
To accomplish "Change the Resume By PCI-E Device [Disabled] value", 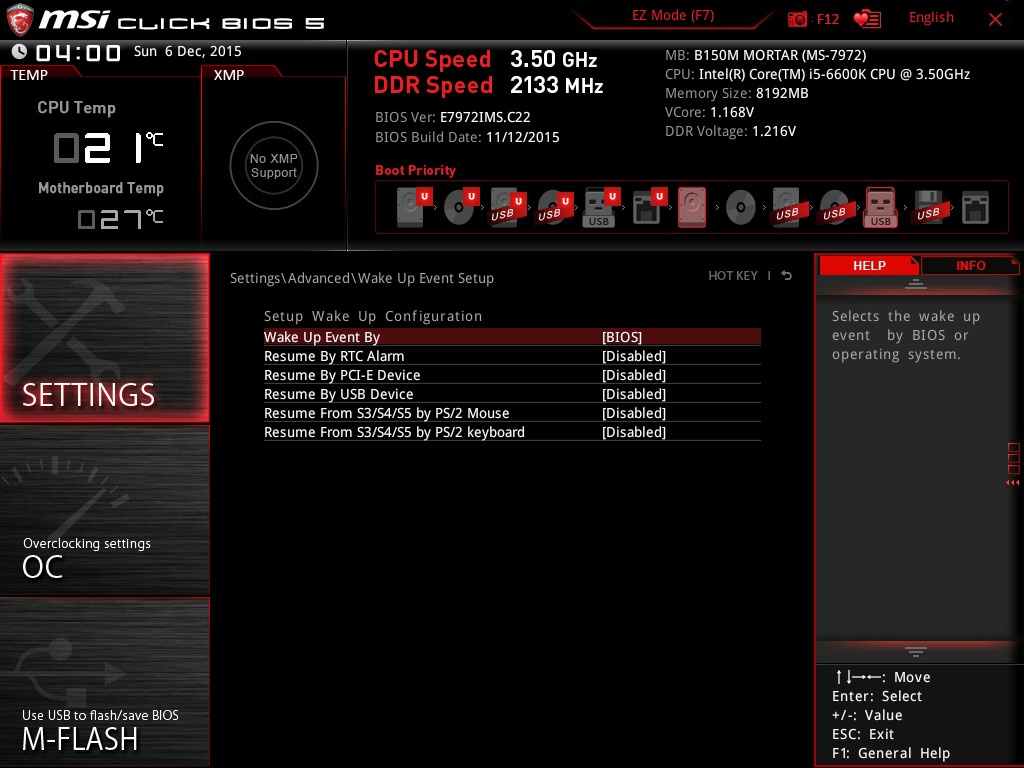I will click(633, 375).
